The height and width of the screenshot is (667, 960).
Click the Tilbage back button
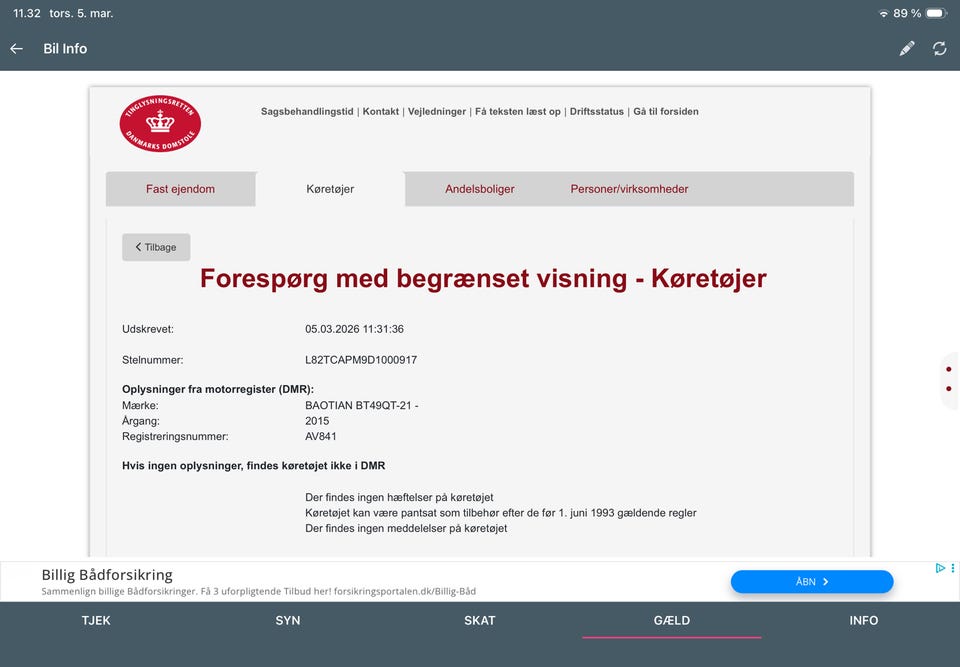[x=156, y=247]
